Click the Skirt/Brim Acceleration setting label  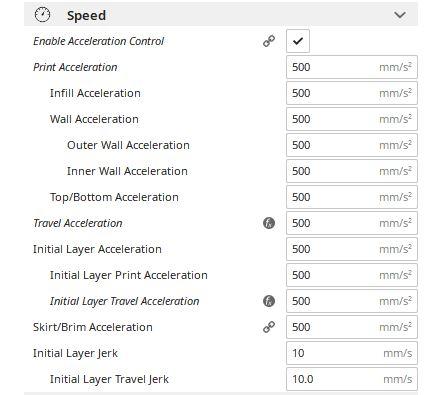[x=93, y=327]
